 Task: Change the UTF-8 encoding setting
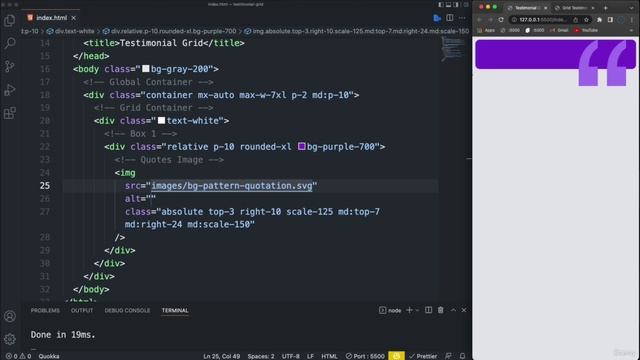click(291, 356)
